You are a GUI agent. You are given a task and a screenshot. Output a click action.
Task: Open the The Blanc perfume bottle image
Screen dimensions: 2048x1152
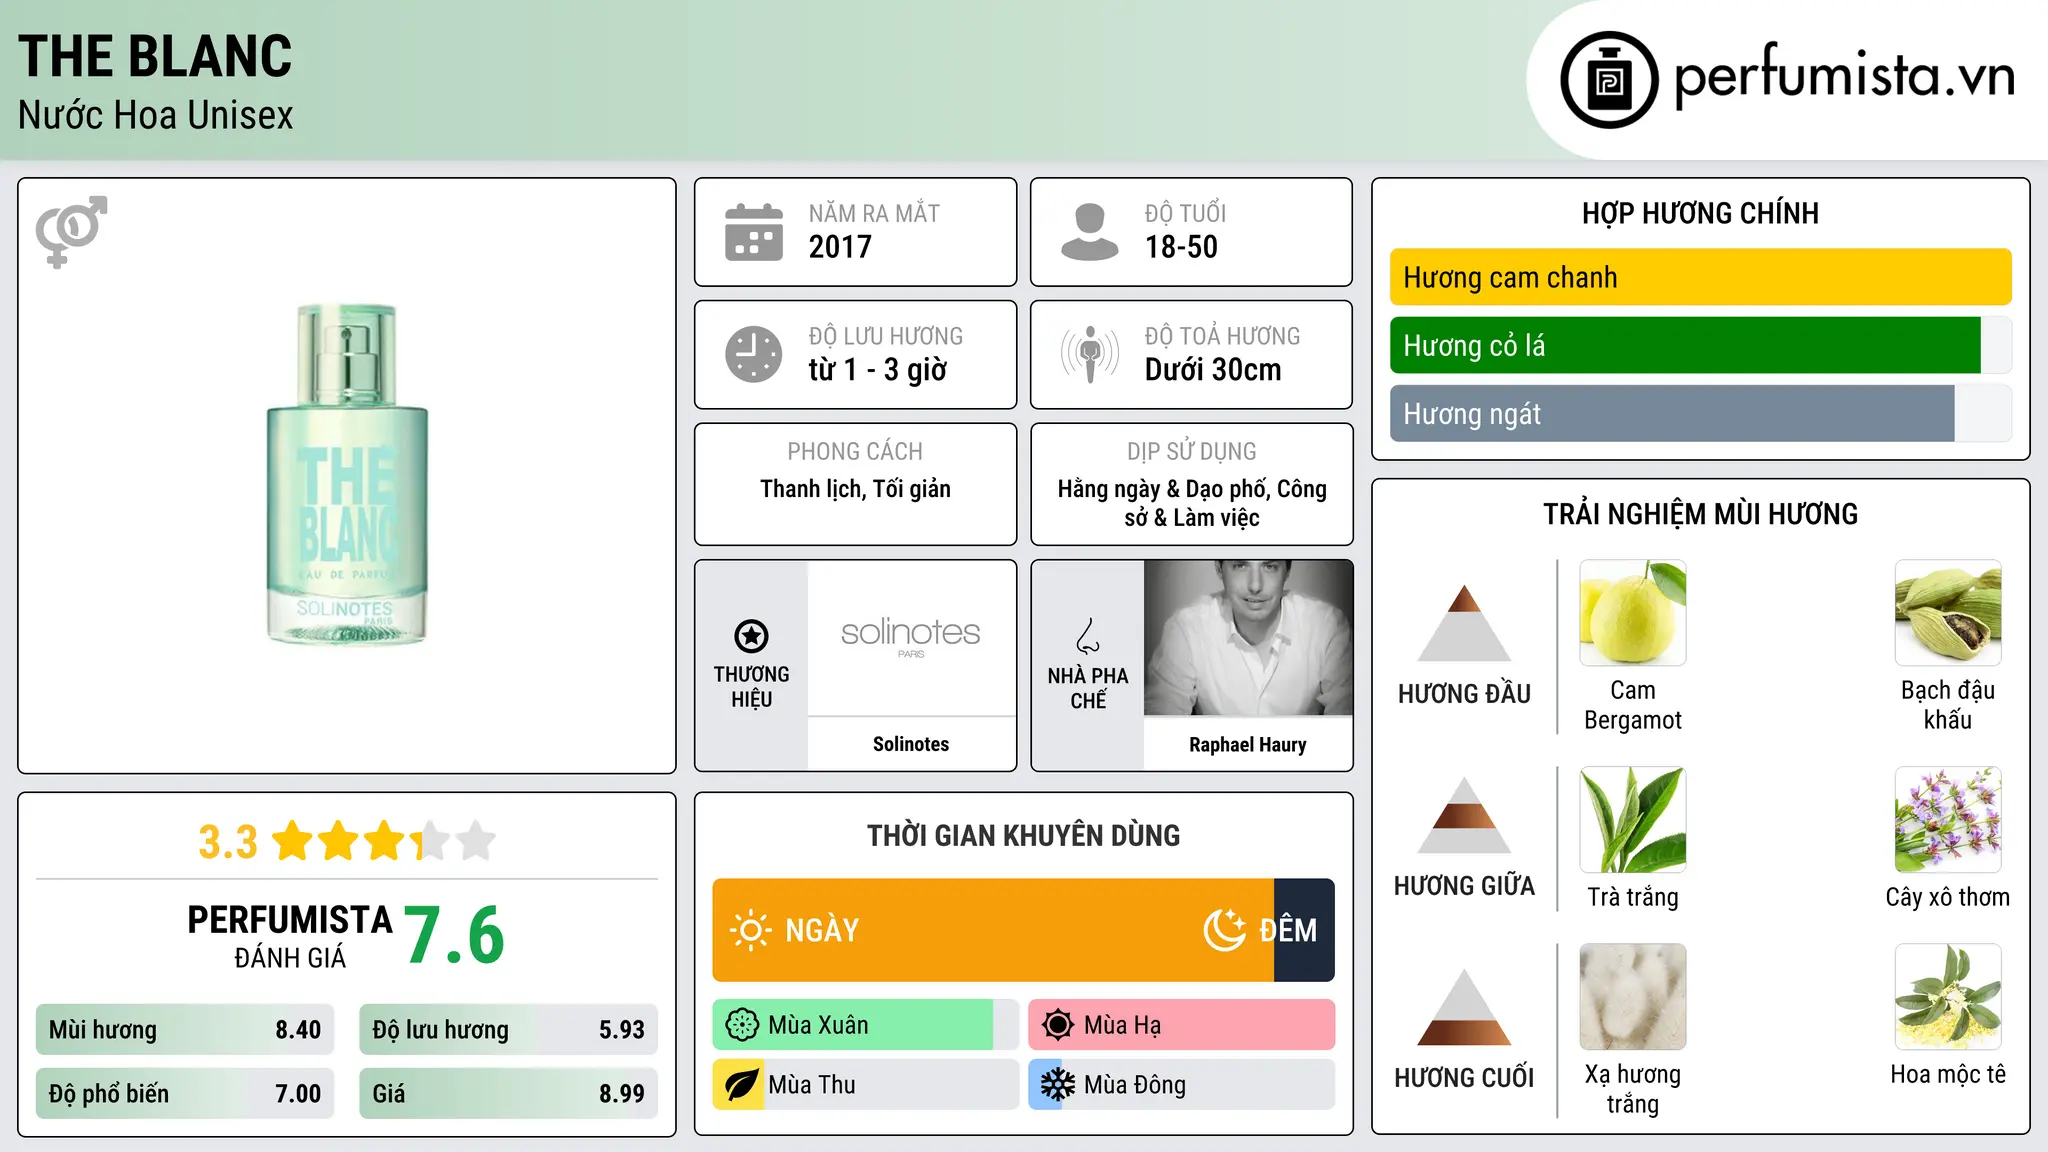pyautogui.click(x=347, y=474)
